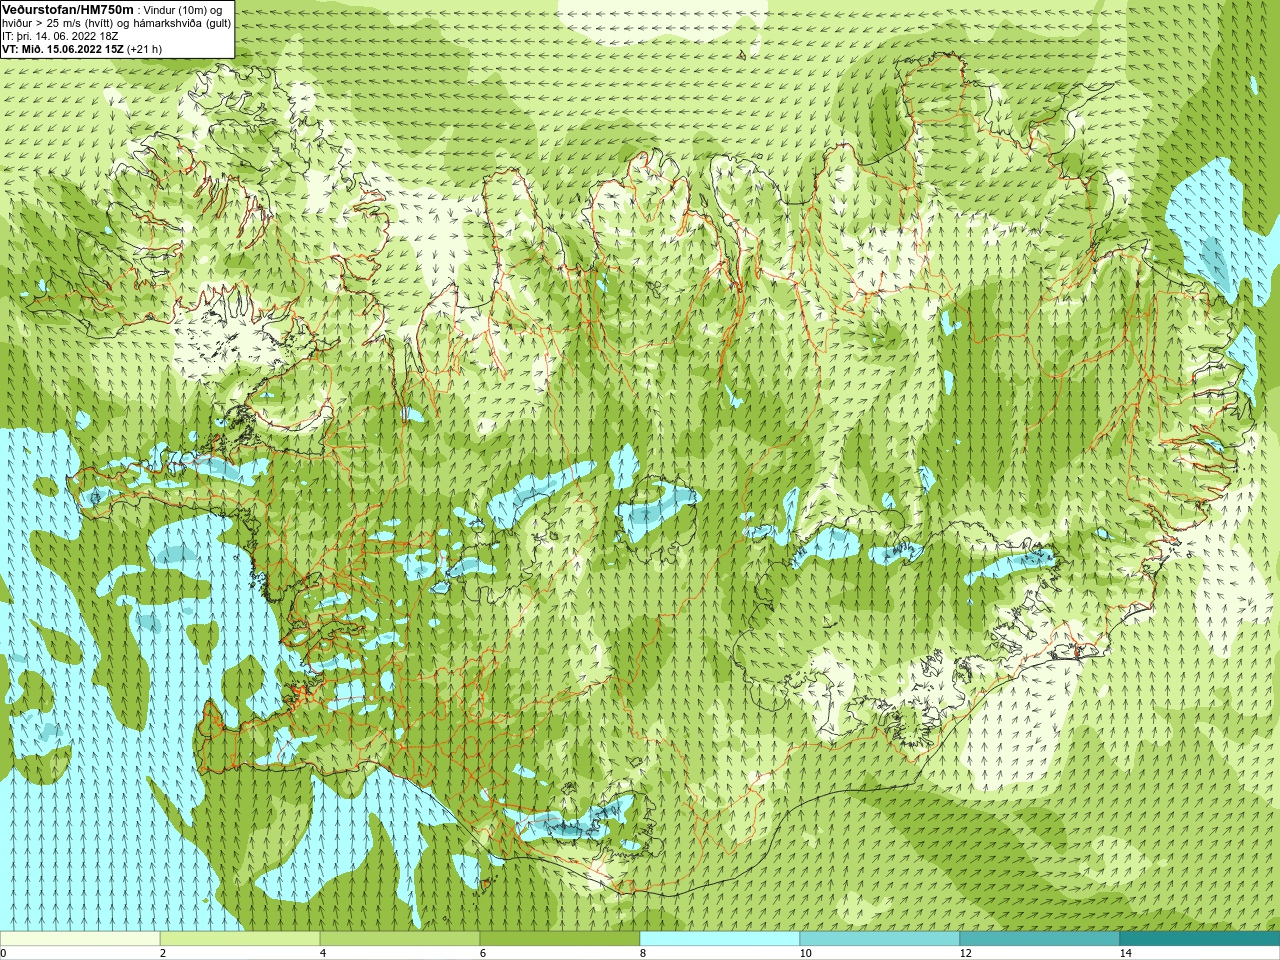Screen dimensions: 1280x960
Task: Click the scale label '0'
Action: (3, 953)
